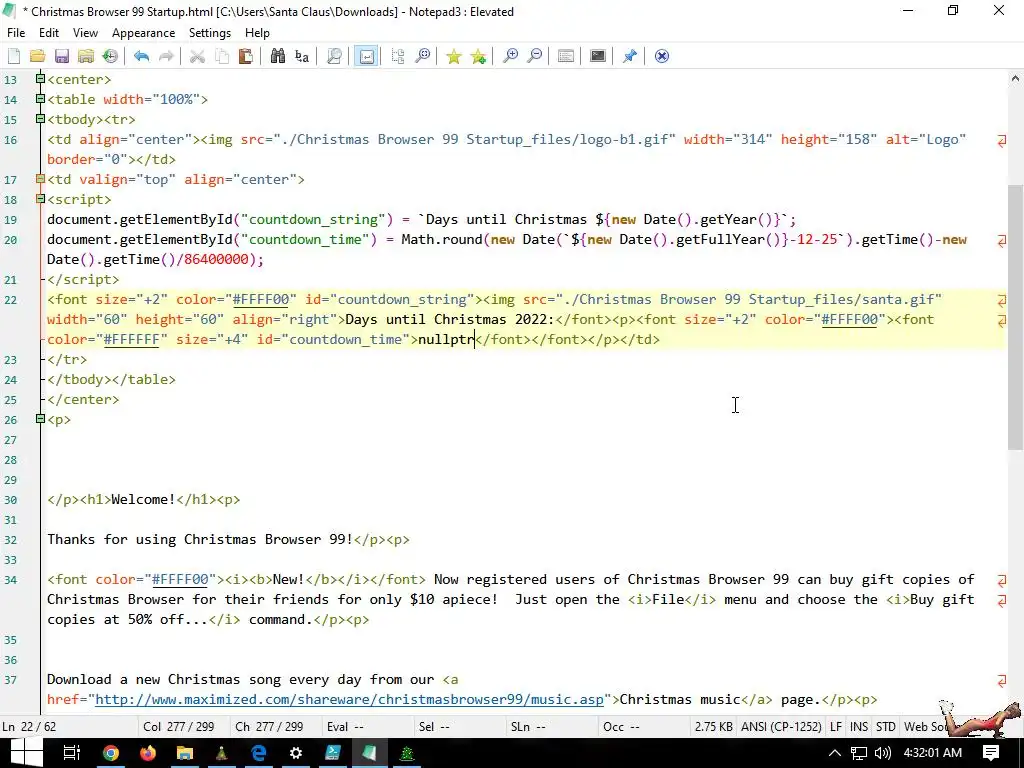Open the maximized.com music.asp URL
Viewport: 1024px width, 768px height.
click(x=349, y=699)
